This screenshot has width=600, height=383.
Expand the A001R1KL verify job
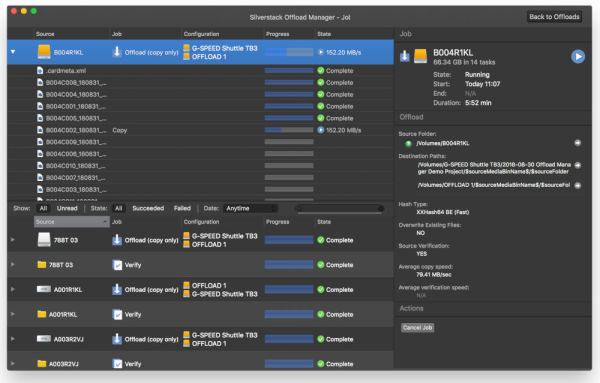click(13, 314)
